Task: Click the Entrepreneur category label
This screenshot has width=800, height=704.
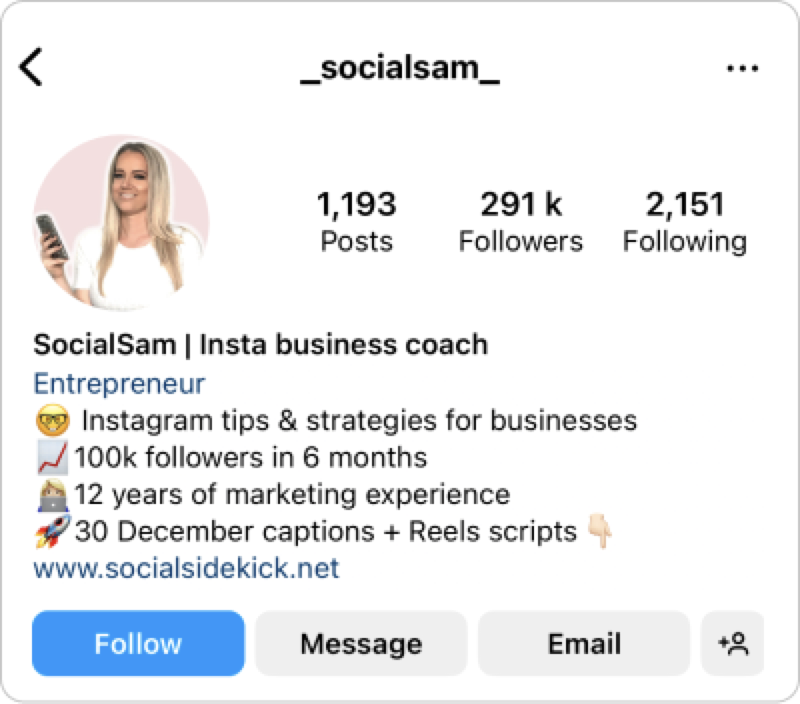Action: (x=119, y=383)
